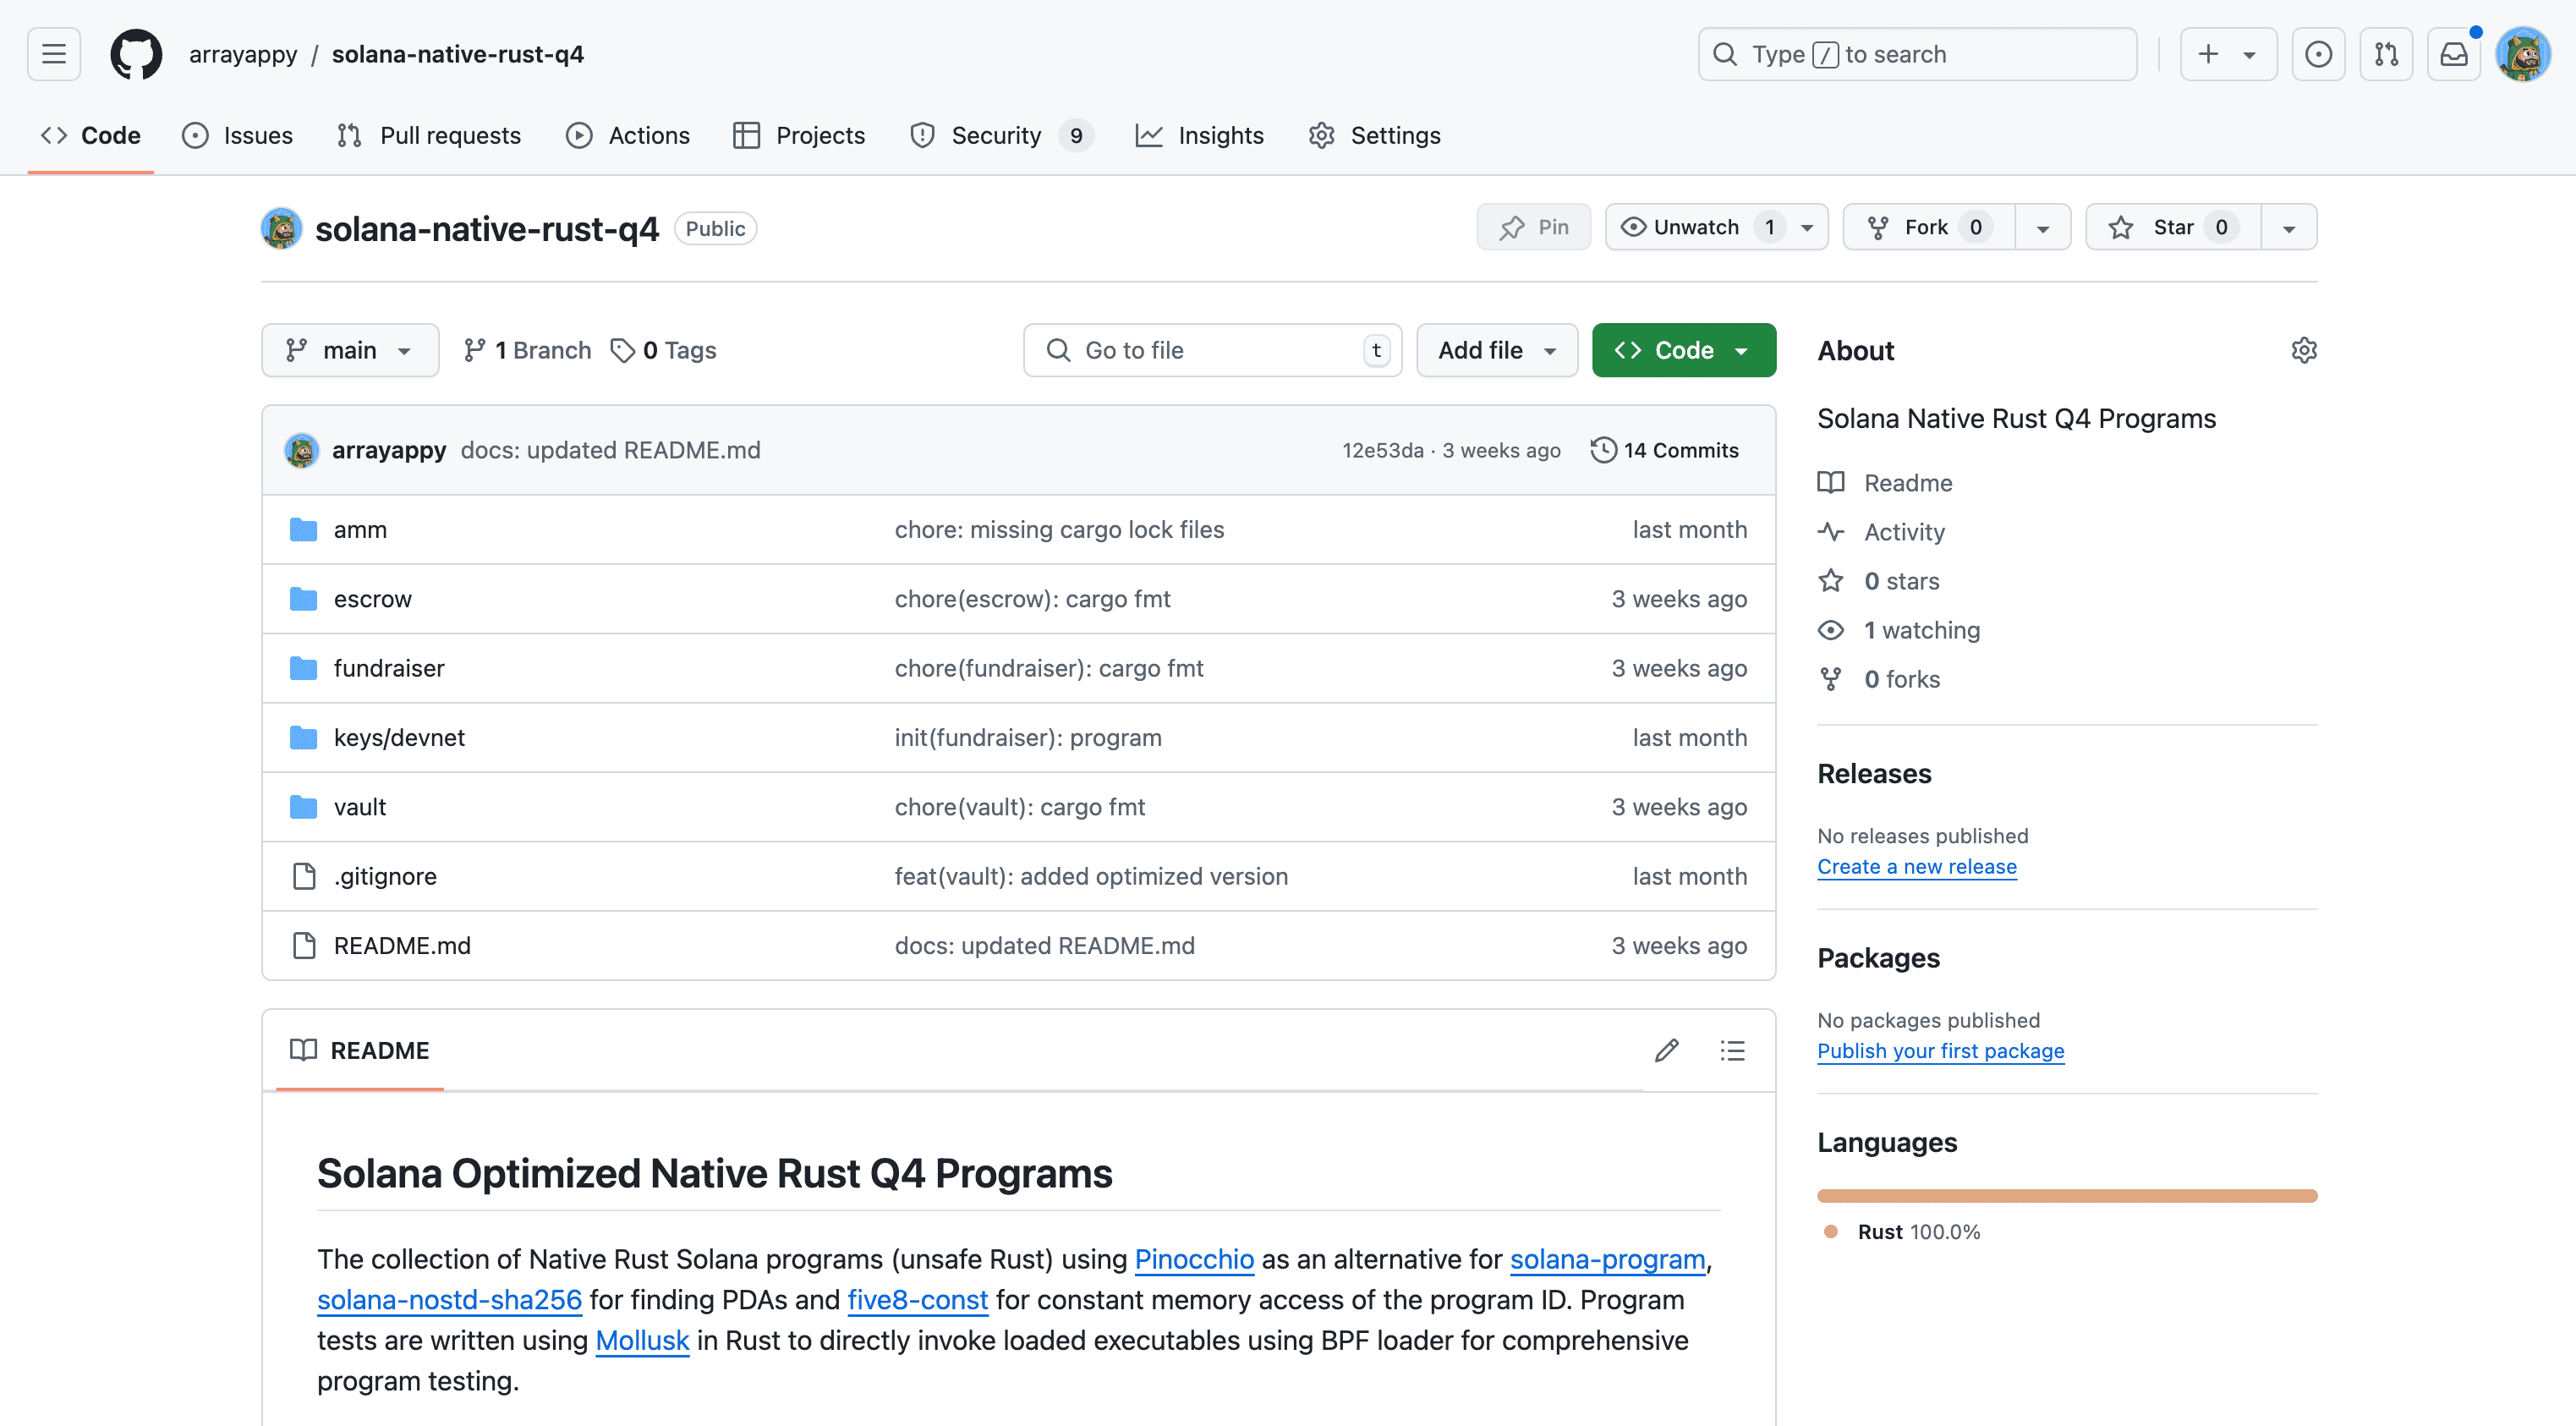This screenshot has height=1426, width=2576.
Task: Open the user profile avatar menu
Action: point(2523,54)
